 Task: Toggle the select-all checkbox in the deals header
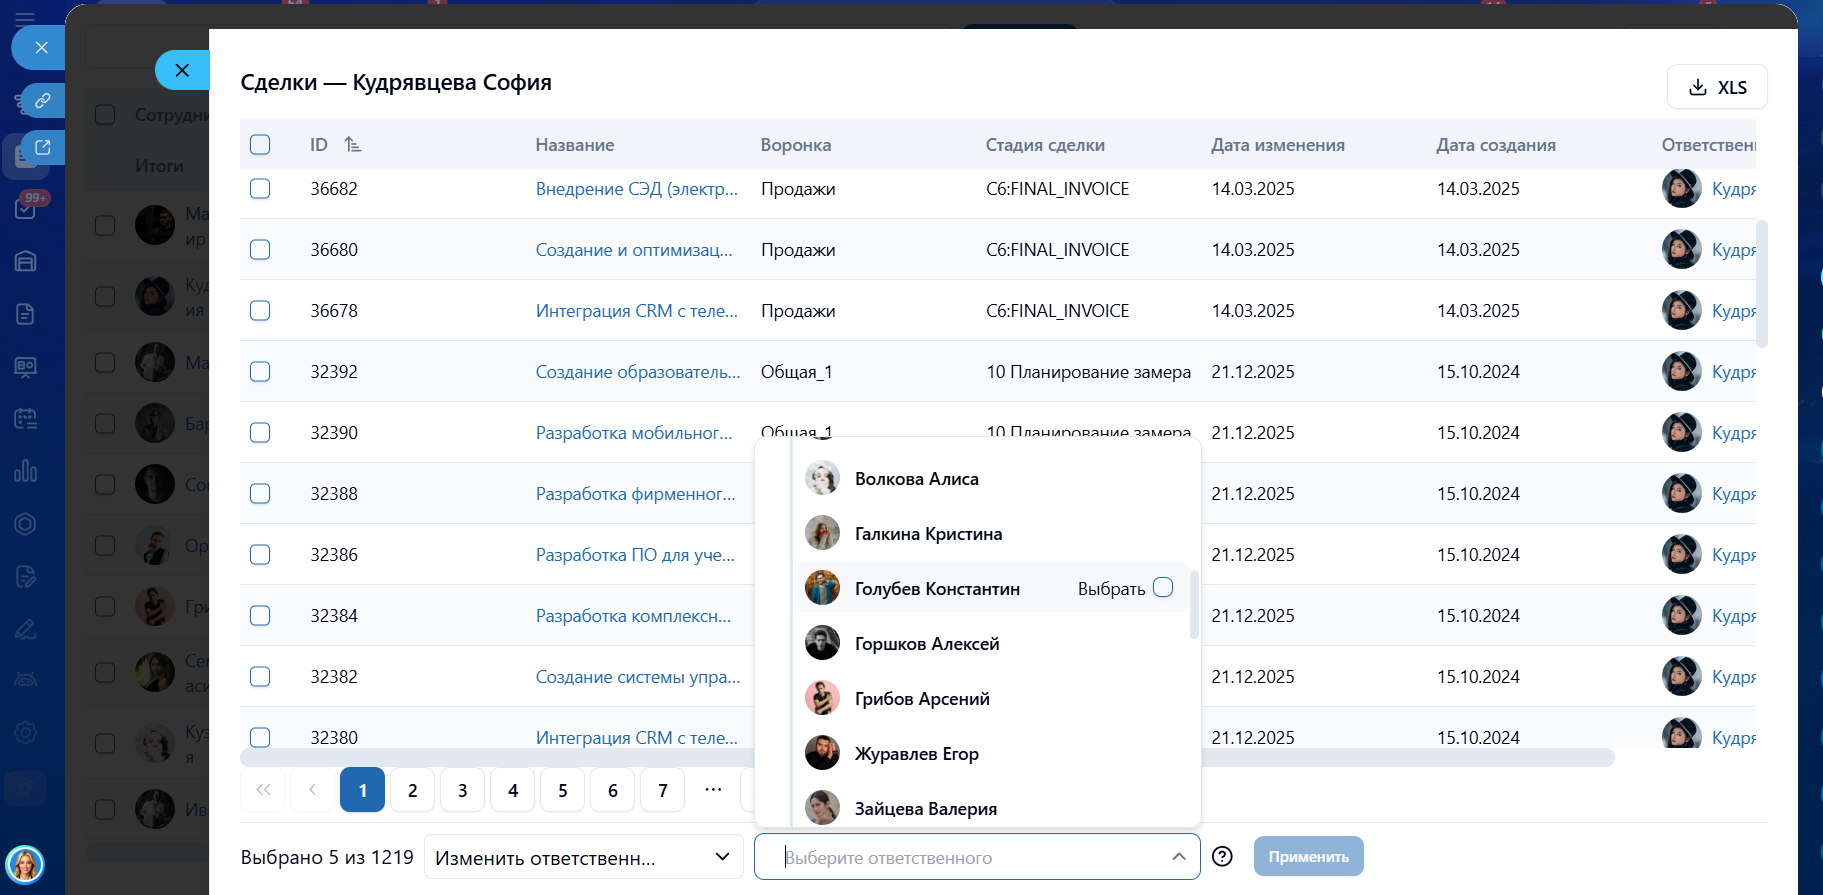click(260, 145)
